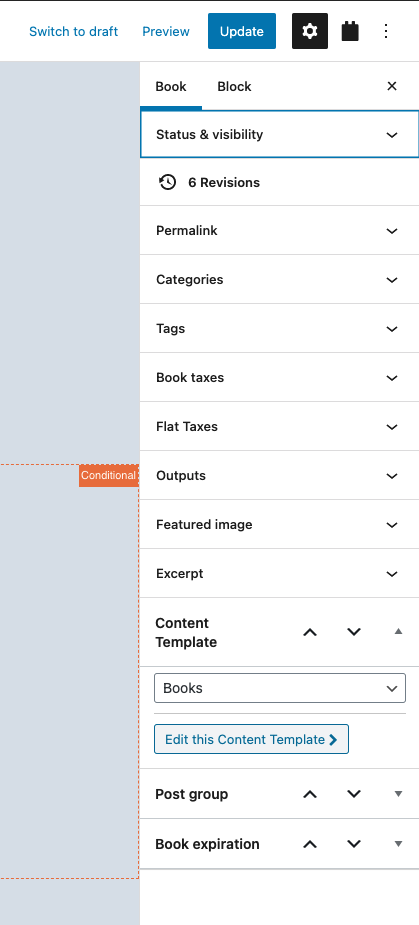This screenshot has width=419, height=925.
Task: Select the Book tab
Action: [x=171, y=86]
